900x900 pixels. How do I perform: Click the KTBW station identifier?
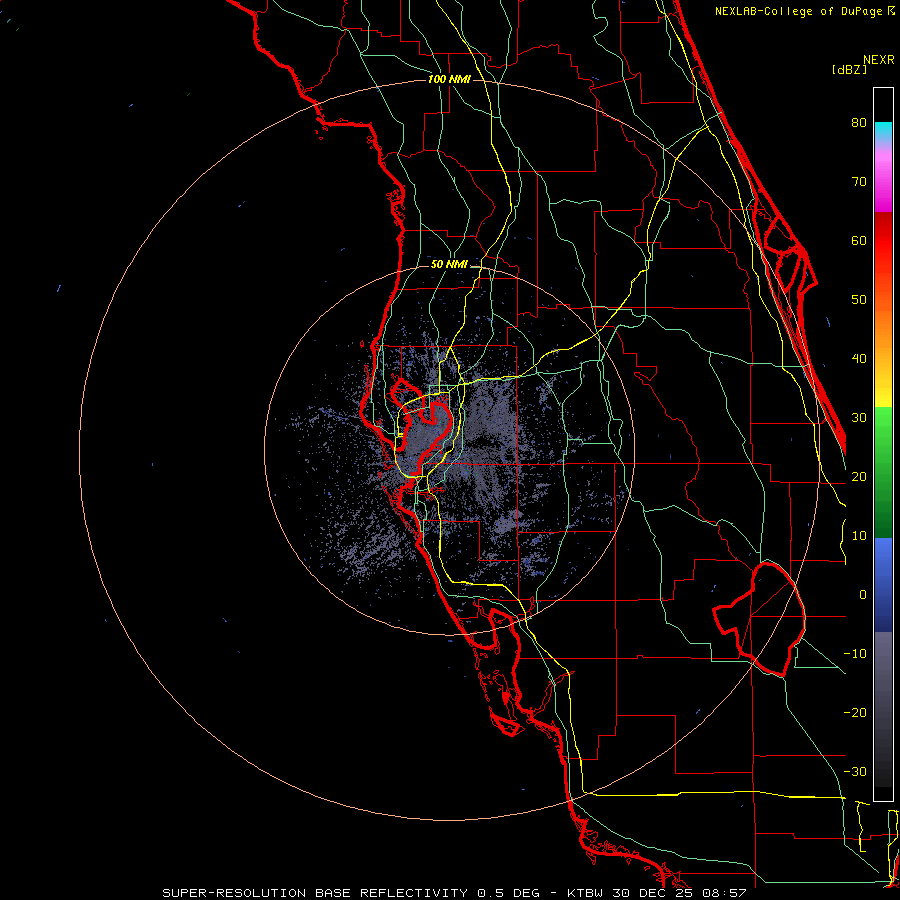(x=585, y=893)
